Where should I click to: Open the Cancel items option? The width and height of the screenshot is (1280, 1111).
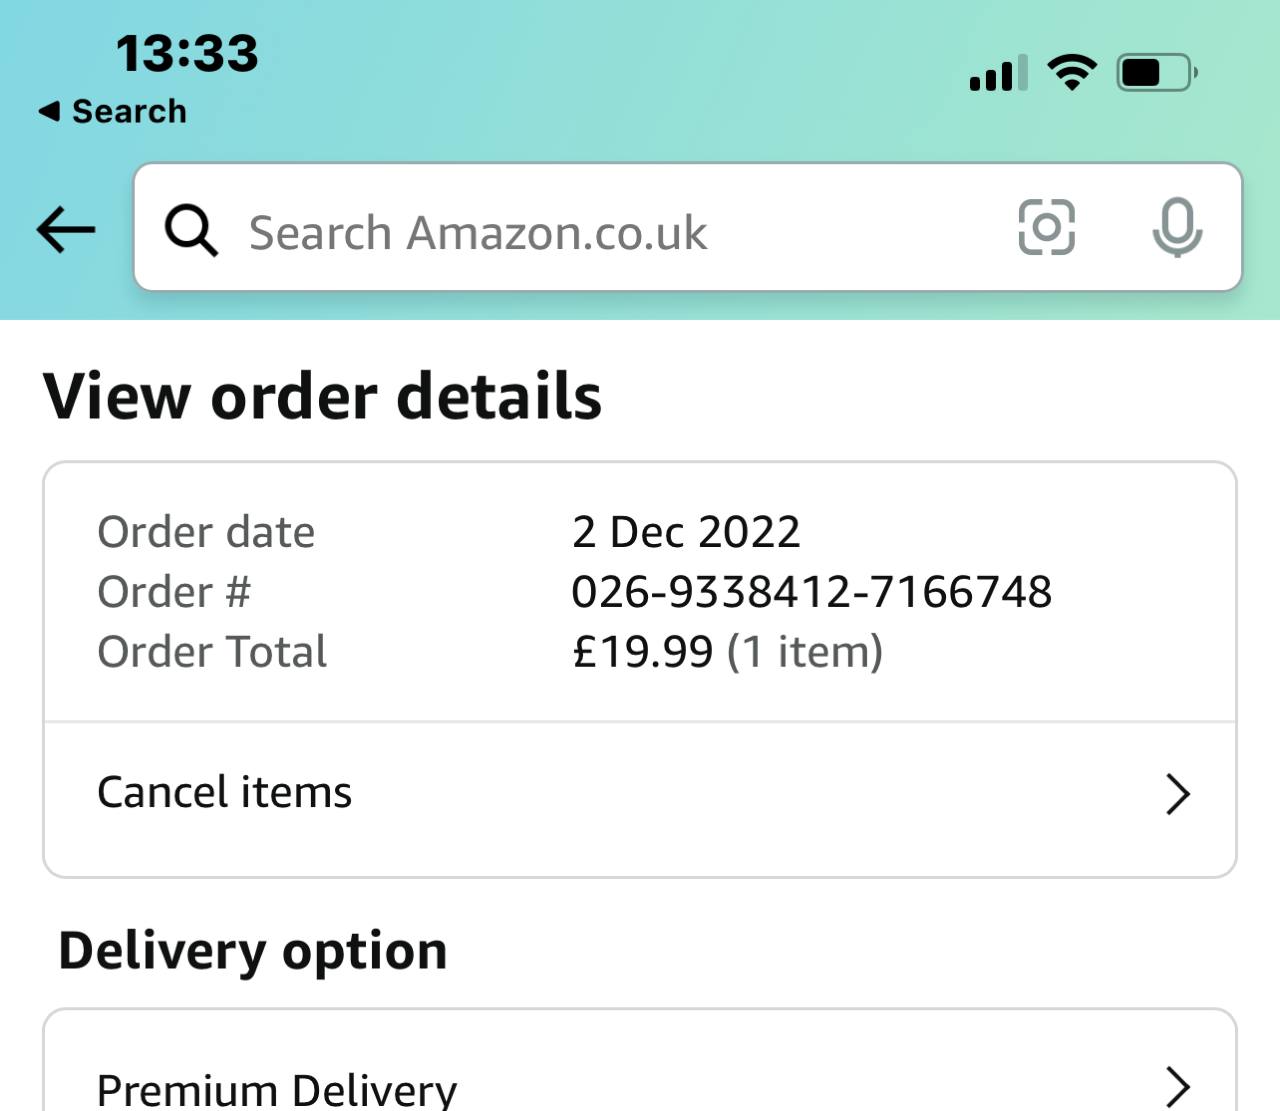(x=225, y=792)
